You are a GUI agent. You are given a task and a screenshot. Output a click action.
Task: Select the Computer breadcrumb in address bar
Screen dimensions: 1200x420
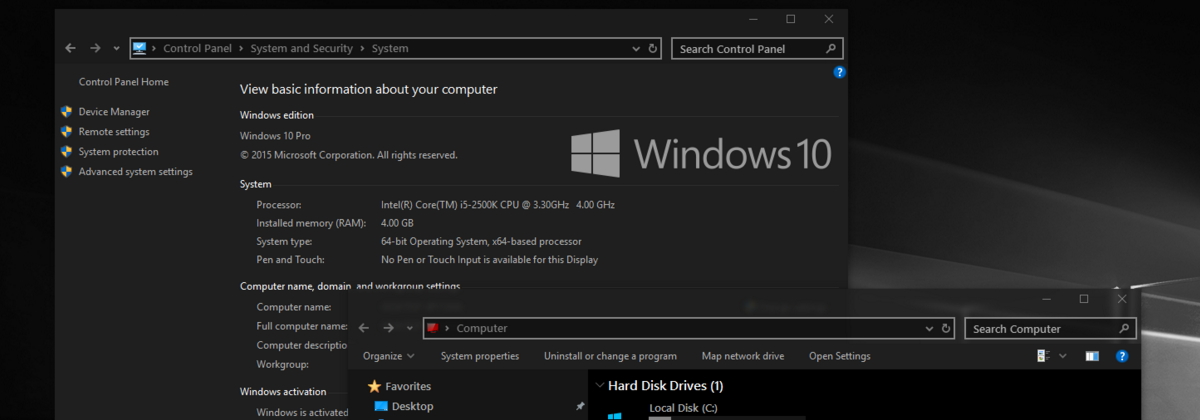coord(482,328)
